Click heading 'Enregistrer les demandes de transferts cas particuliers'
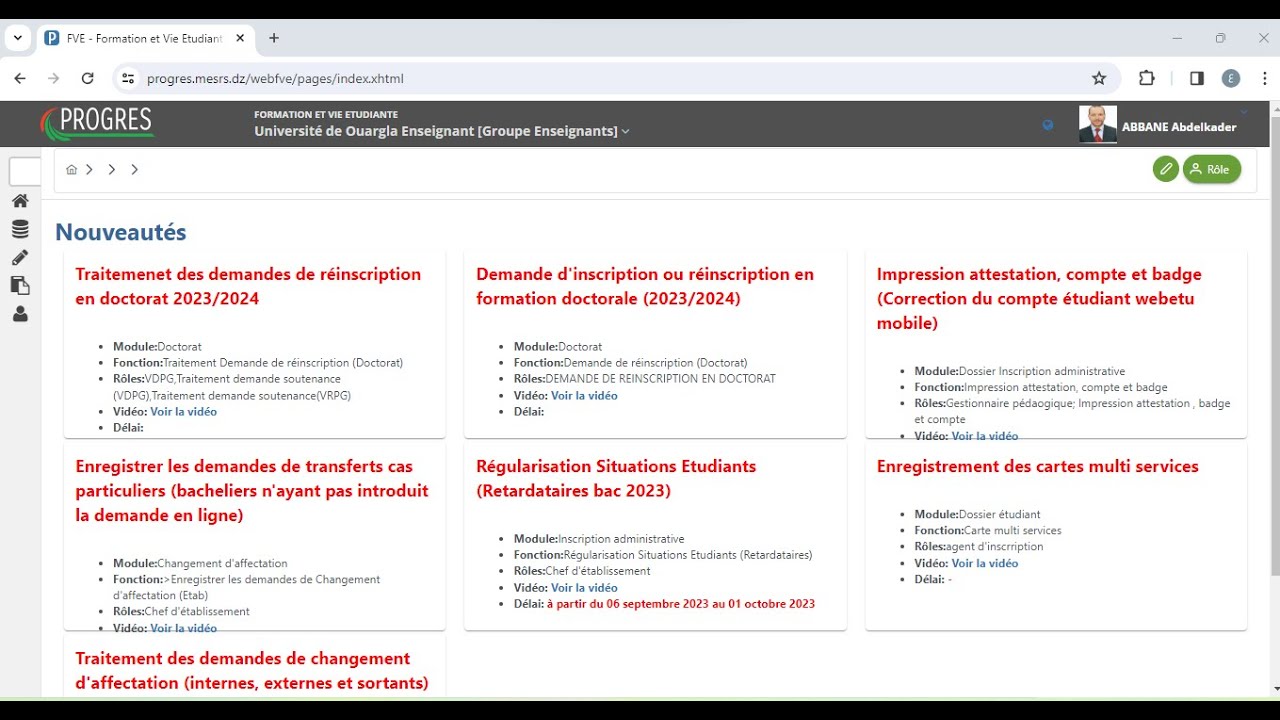The image size is (1280, 720). point(252,490)
